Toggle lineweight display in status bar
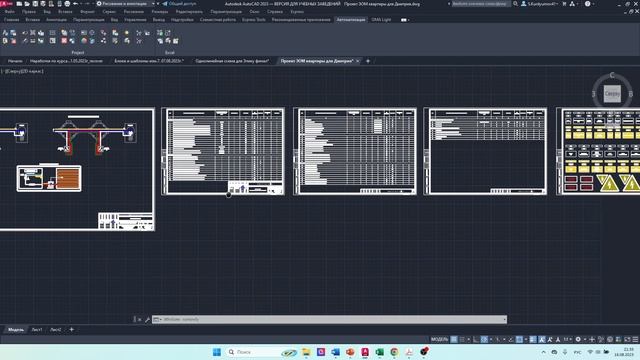The image size is (640, 360). 532,339
